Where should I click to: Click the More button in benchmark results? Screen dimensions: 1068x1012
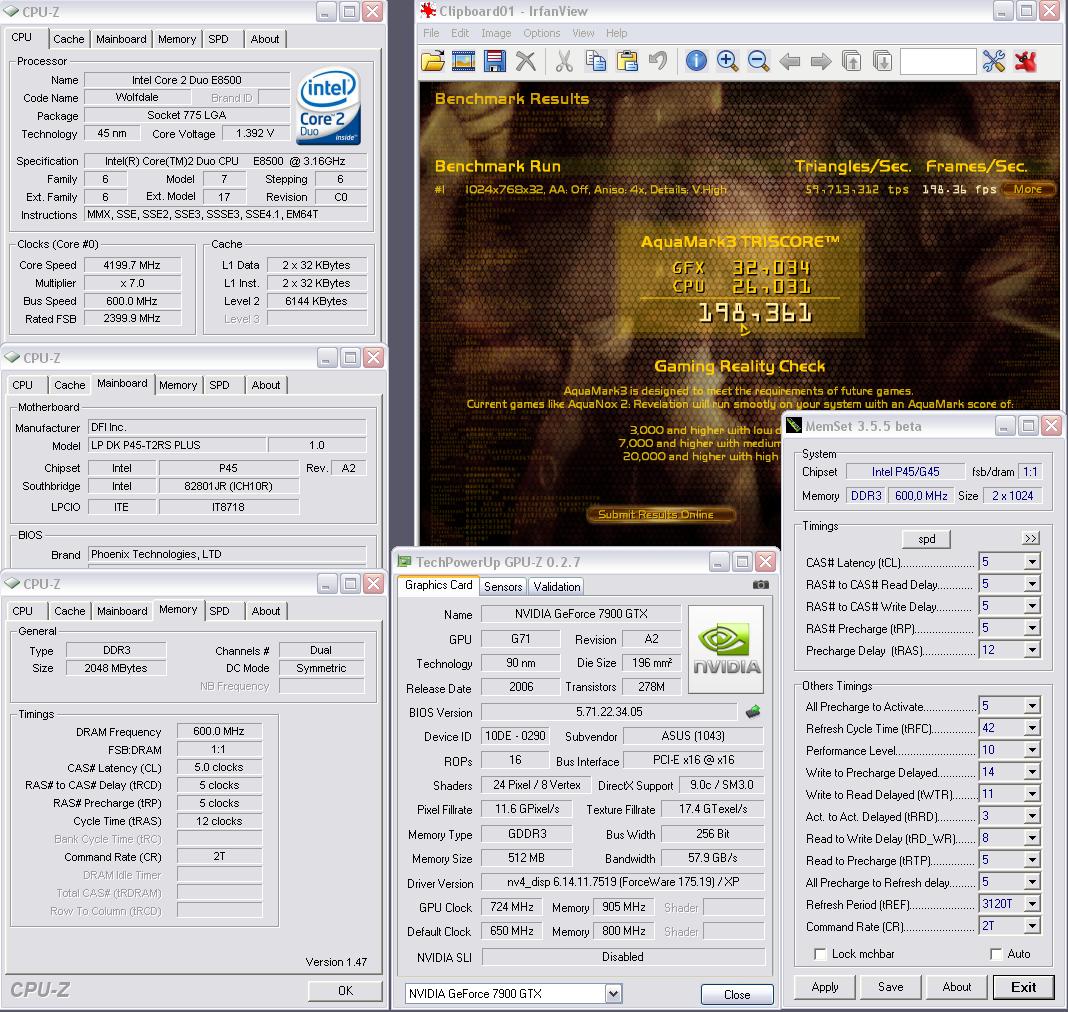pos(1027,189)
